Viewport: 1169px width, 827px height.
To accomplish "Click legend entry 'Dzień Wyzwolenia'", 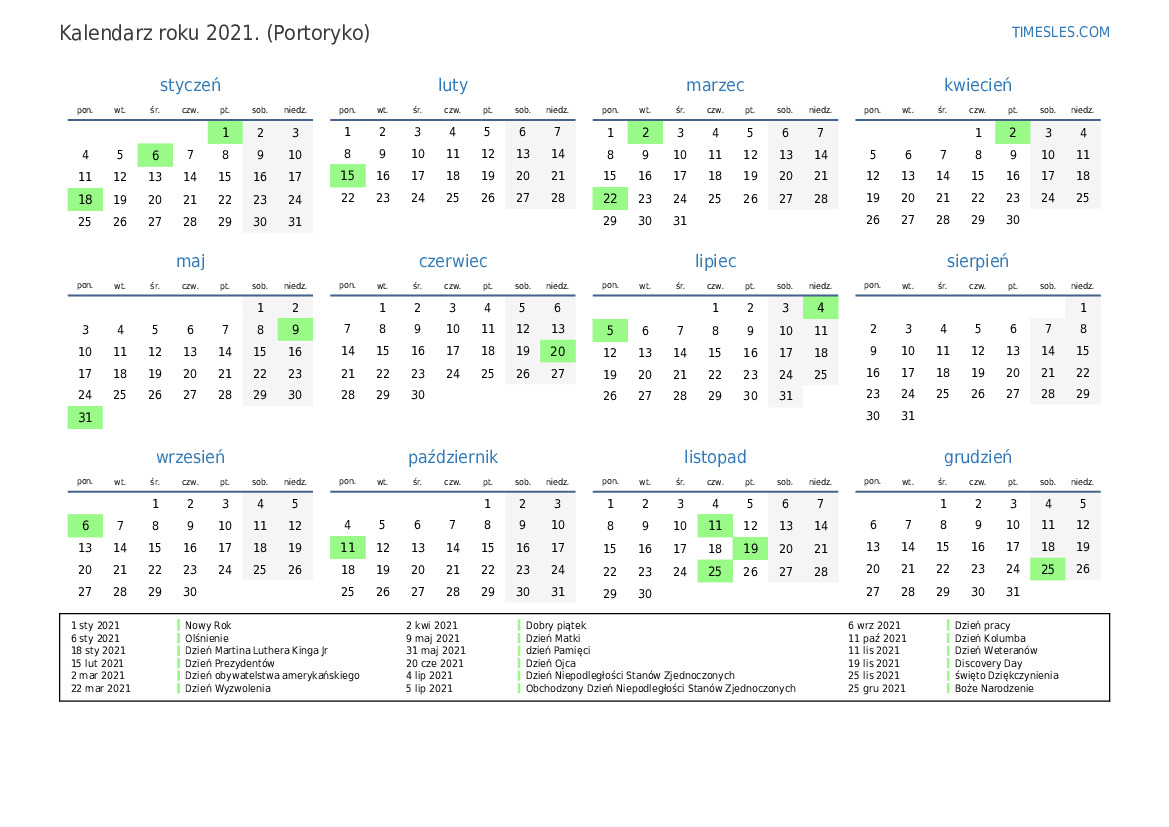I will pyautogui.click(x=227, y=688).
